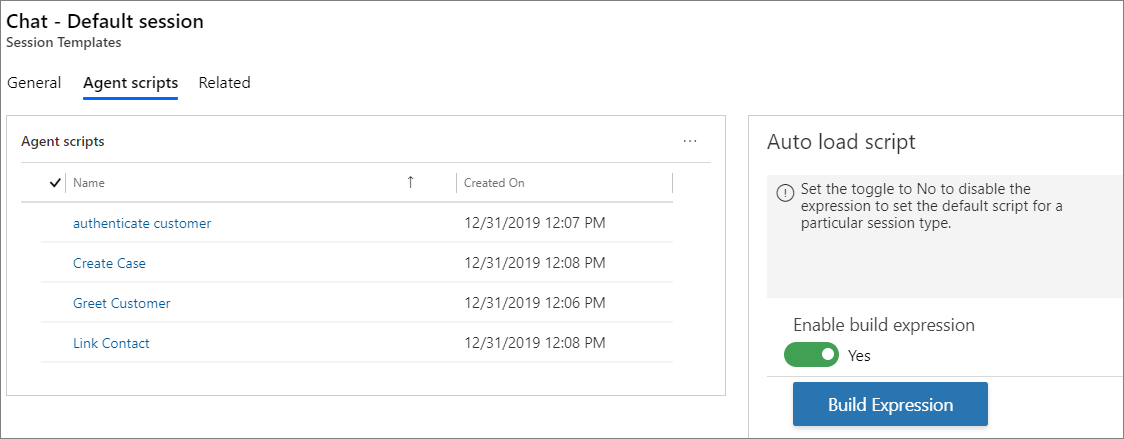Screen dimensions: 1124x439
Task: Switch to the Related tab
Action: click(224, 82)
